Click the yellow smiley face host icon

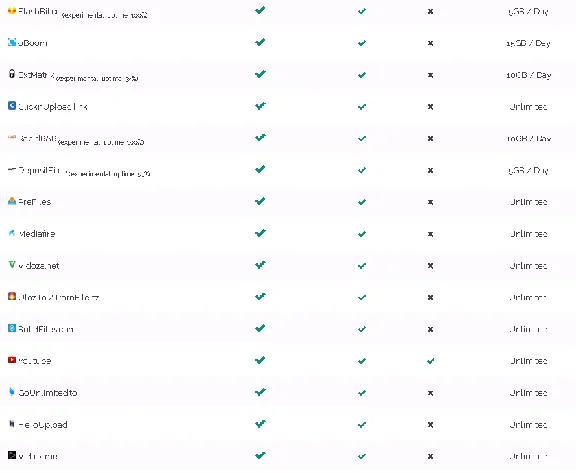pos(12,10)
